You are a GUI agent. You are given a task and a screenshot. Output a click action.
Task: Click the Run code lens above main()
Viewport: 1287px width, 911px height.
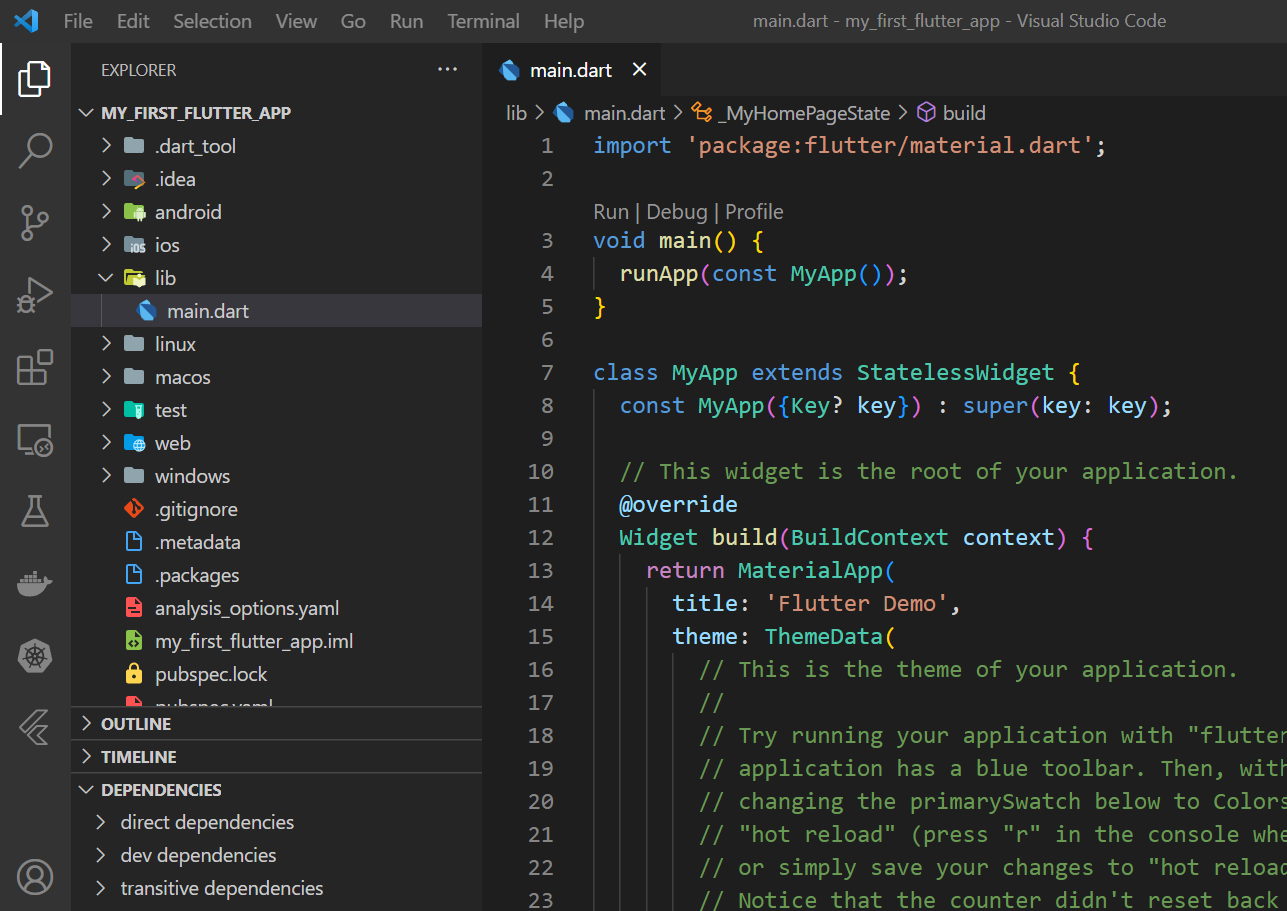[611, 212]
